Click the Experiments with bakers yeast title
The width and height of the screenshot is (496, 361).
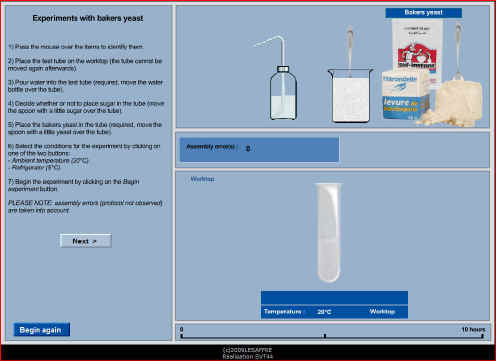pyautogui.click(x=88, y=18)
